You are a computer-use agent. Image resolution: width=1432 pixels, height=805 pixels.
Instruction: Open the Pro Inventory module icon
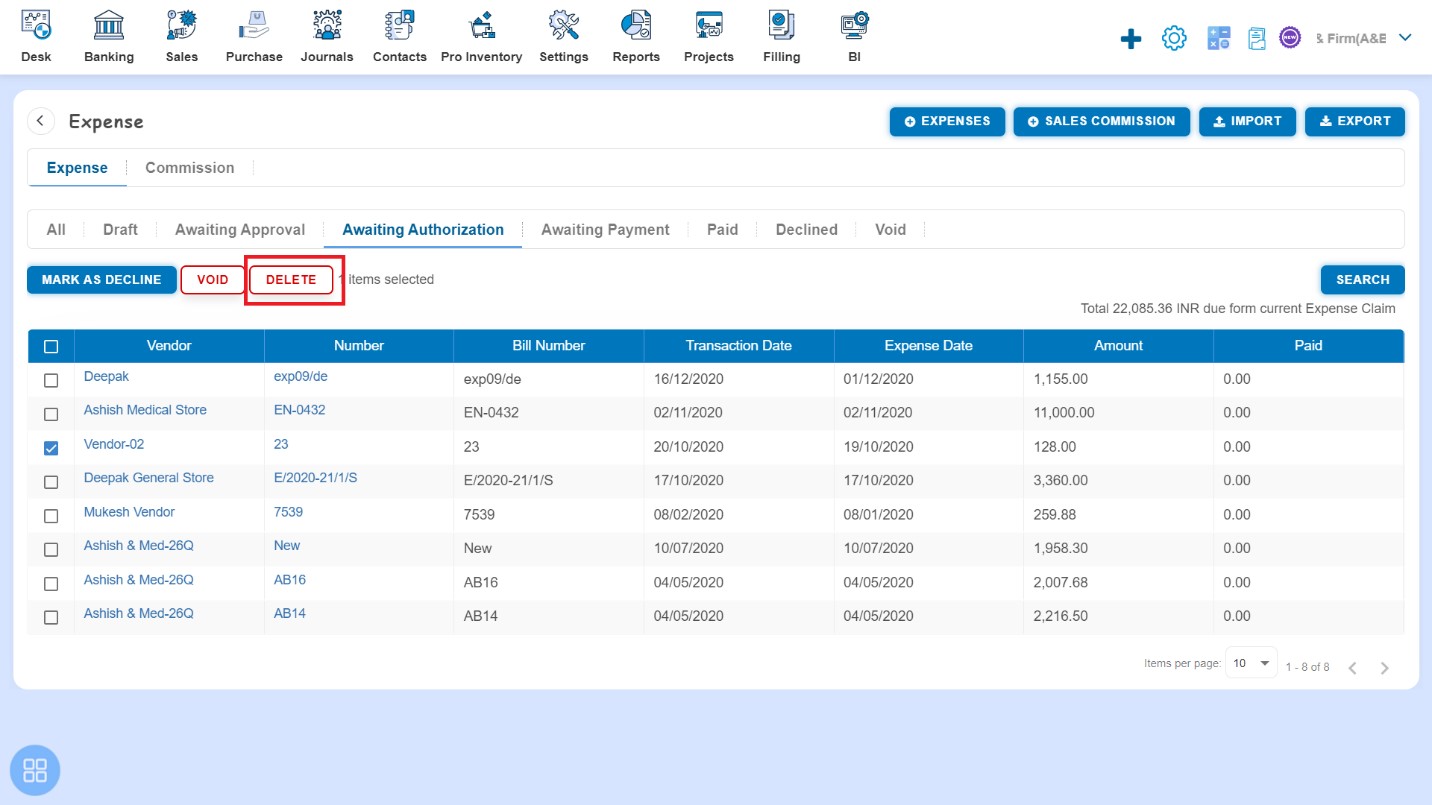[482, 25]
